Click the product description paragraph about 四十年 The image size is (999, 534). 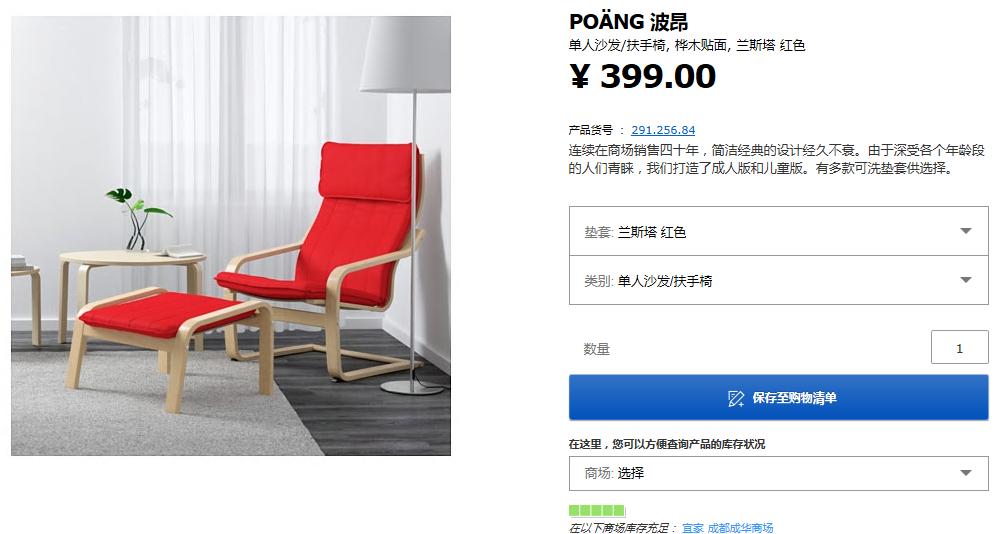point(777,159)
